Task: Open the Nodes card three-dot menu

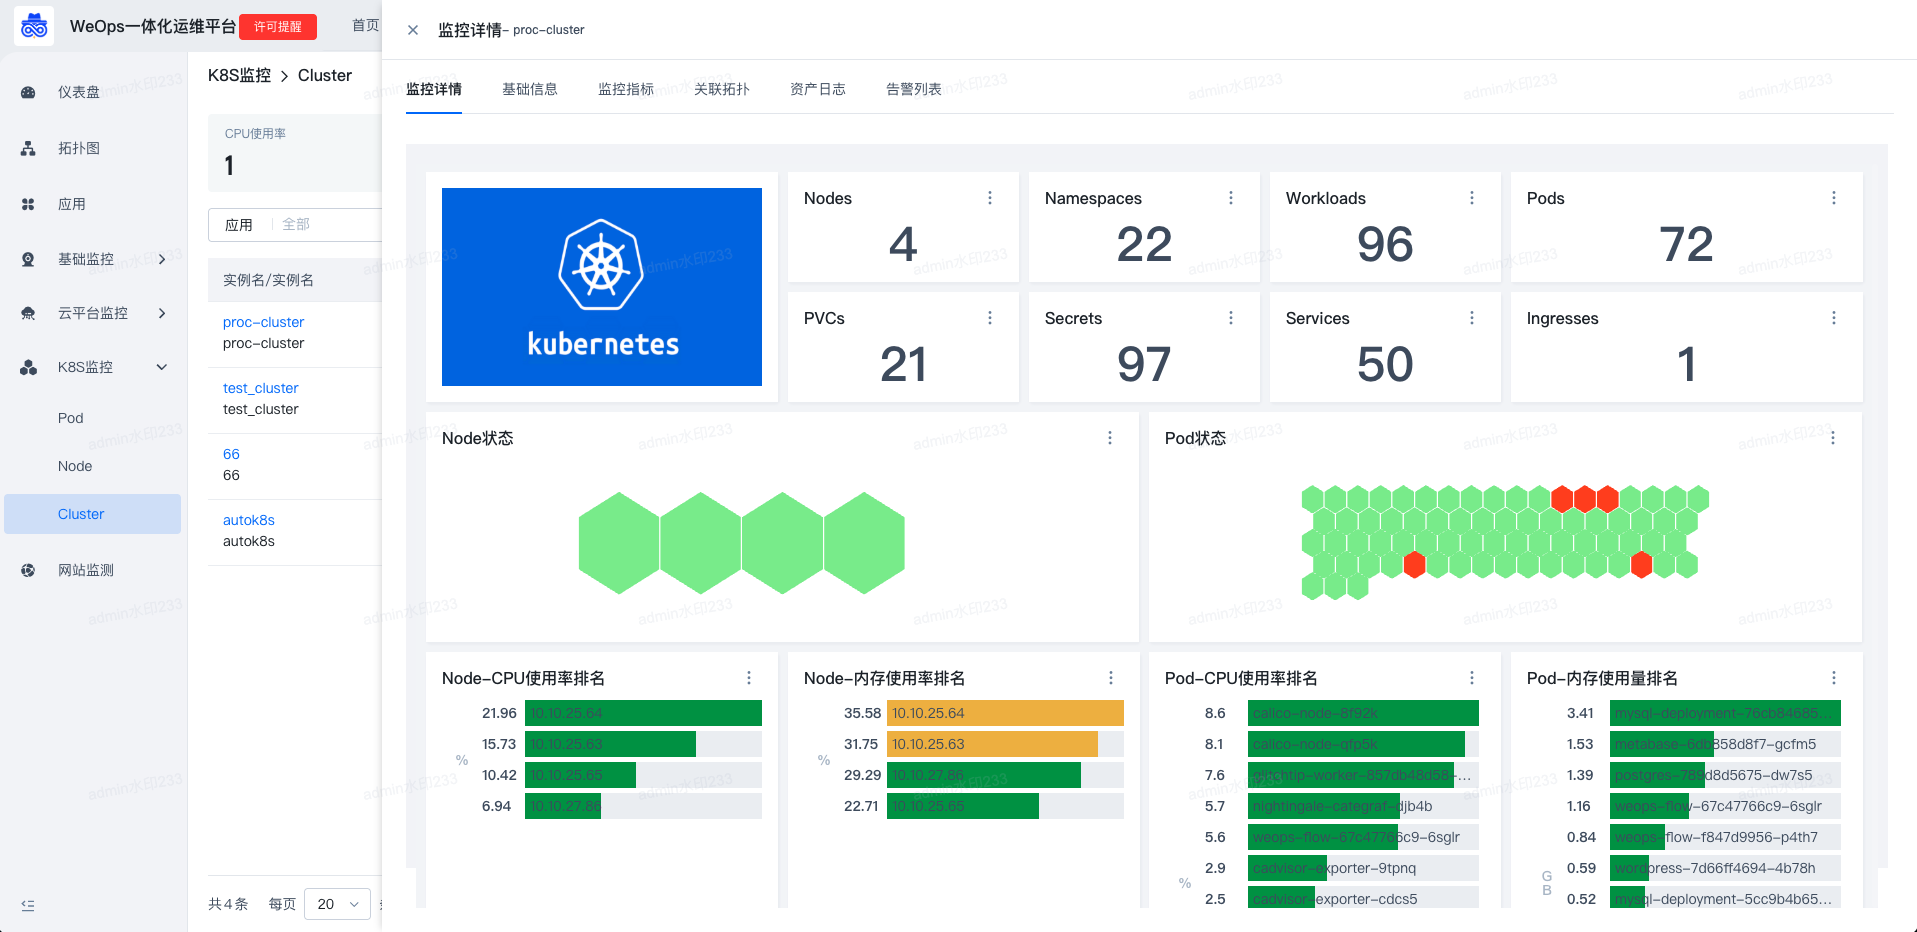Action: tap(990, 198)
